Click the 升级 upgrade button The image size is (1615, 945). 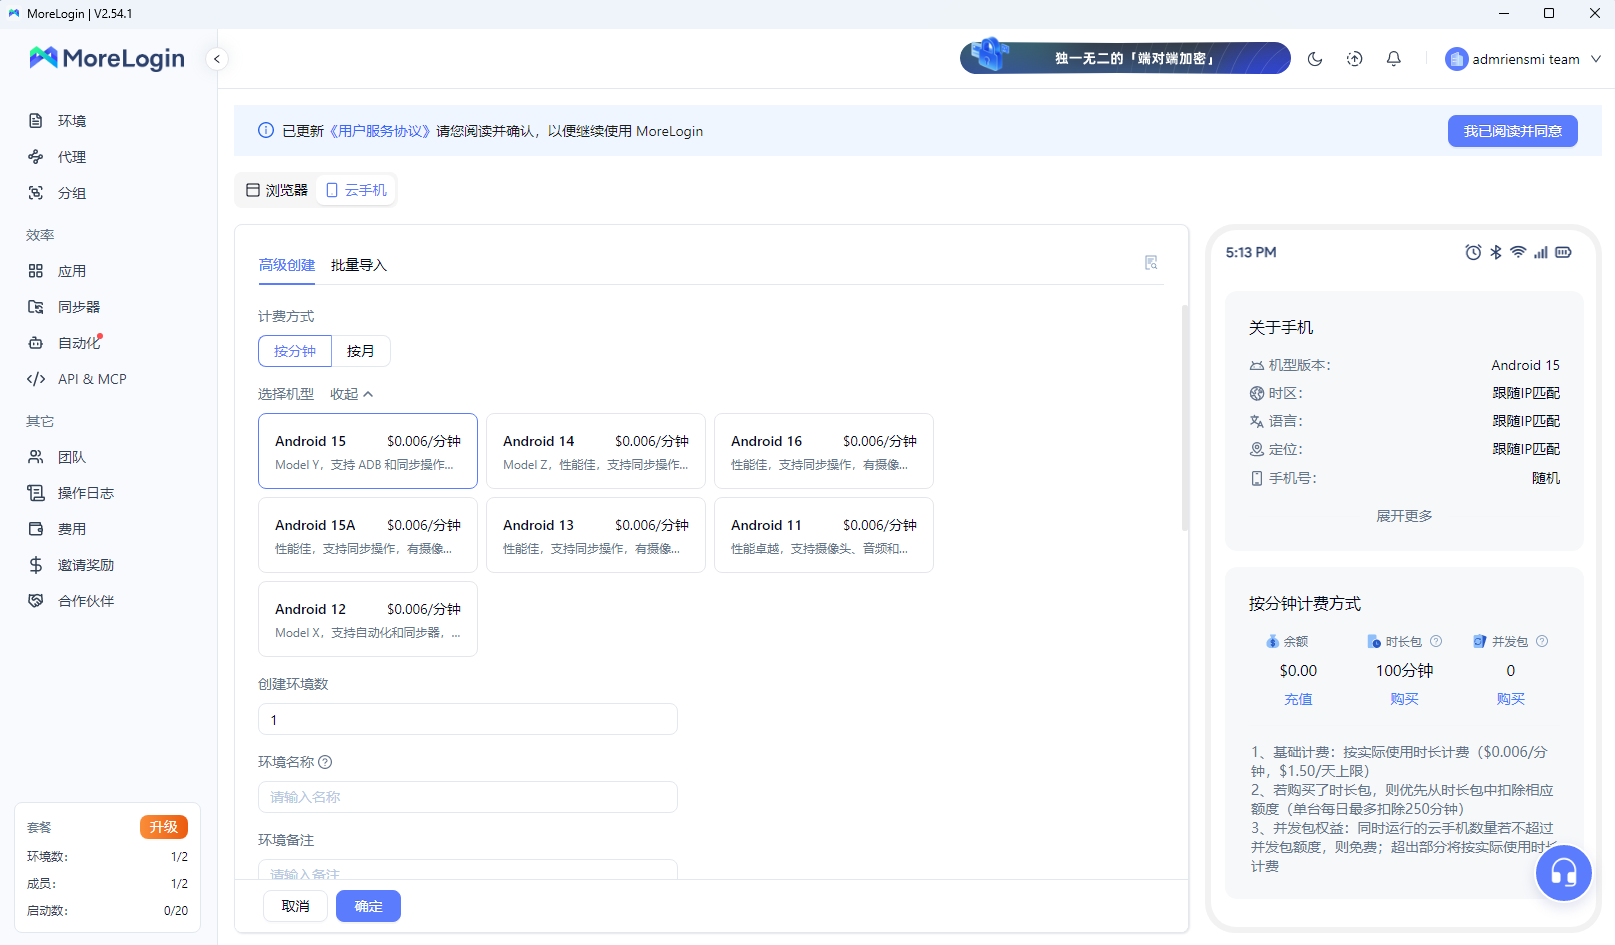pos(164,827)
